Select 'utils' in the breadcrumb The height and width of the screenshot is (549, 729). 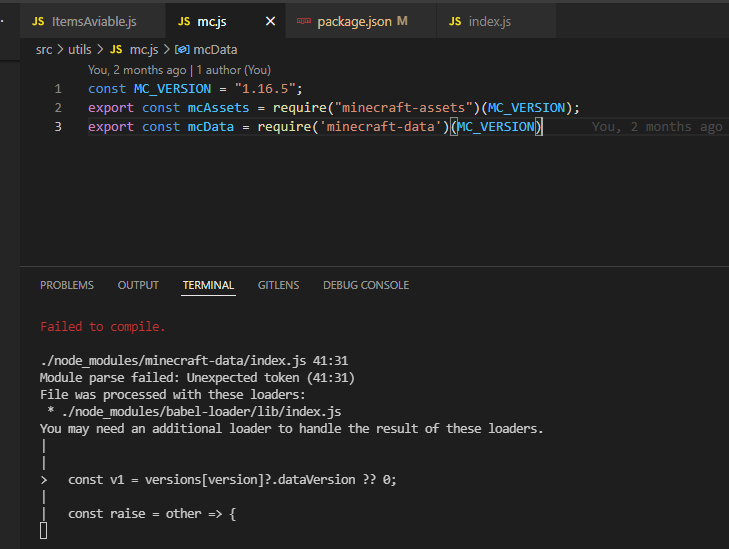(80, 50)
